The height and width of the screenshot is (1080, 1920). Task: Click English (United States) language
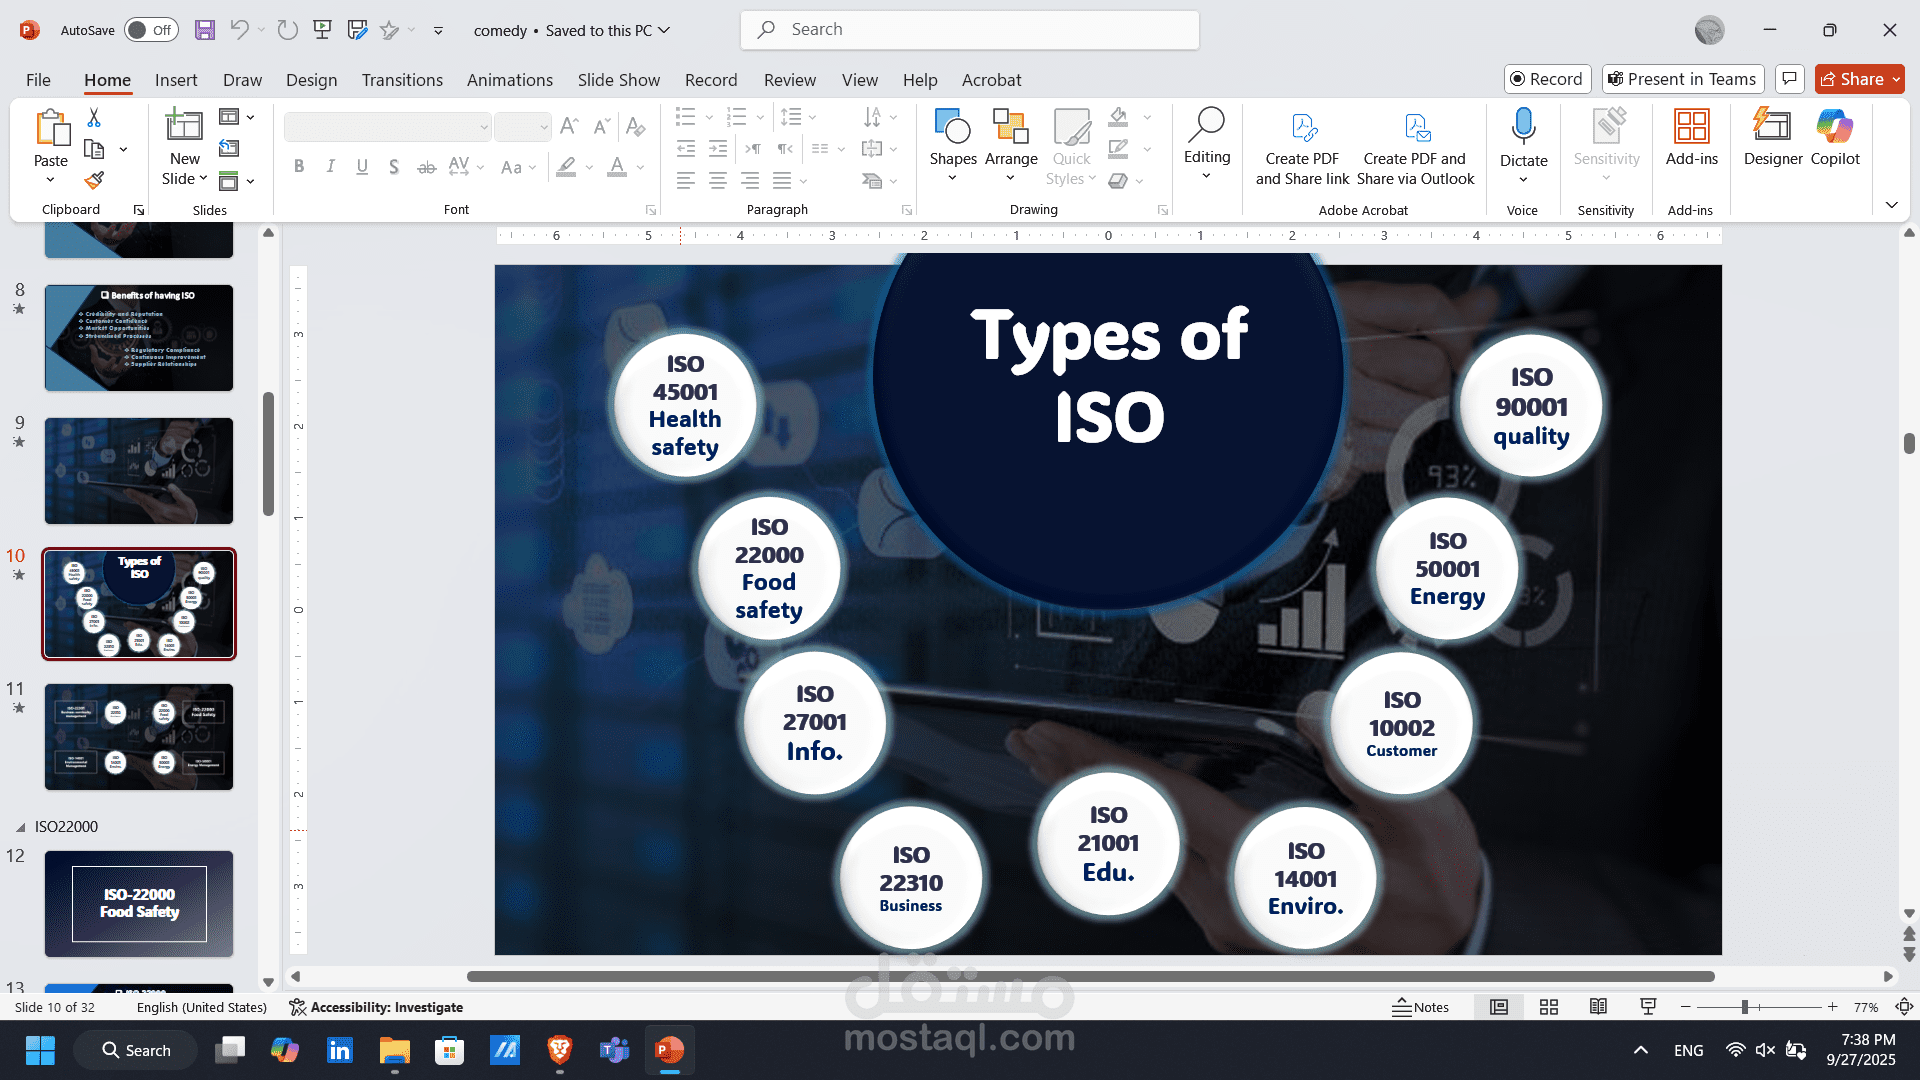pos(201,1007)
